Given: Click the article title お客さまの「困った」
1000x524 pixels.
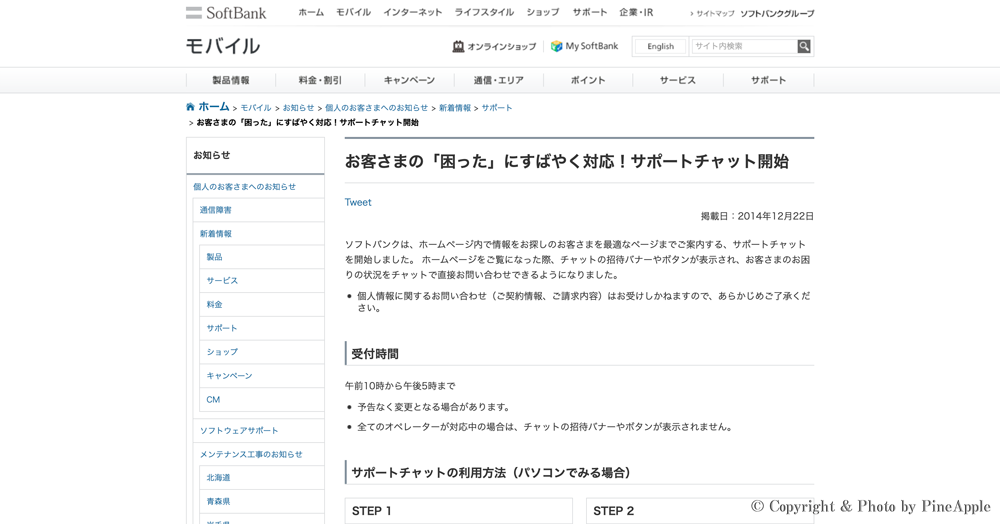Looking at the screenshot, I should 567,161.
